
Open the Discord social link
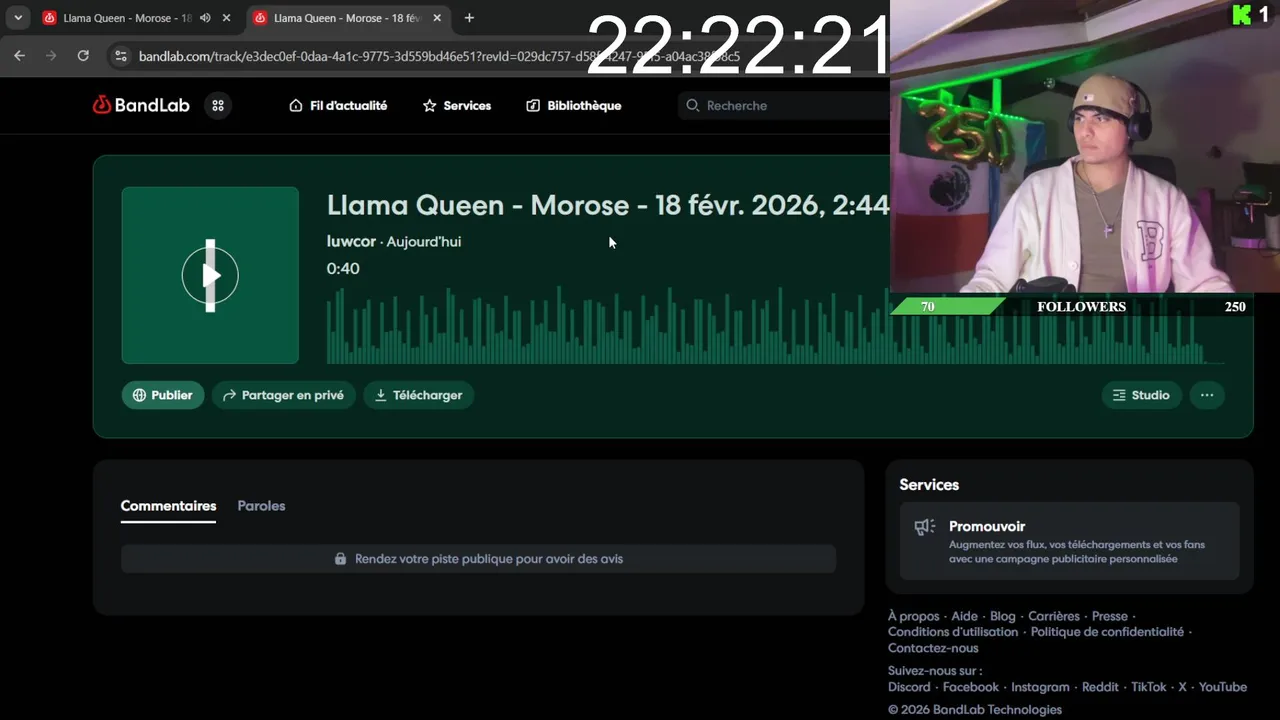(909, 687)
